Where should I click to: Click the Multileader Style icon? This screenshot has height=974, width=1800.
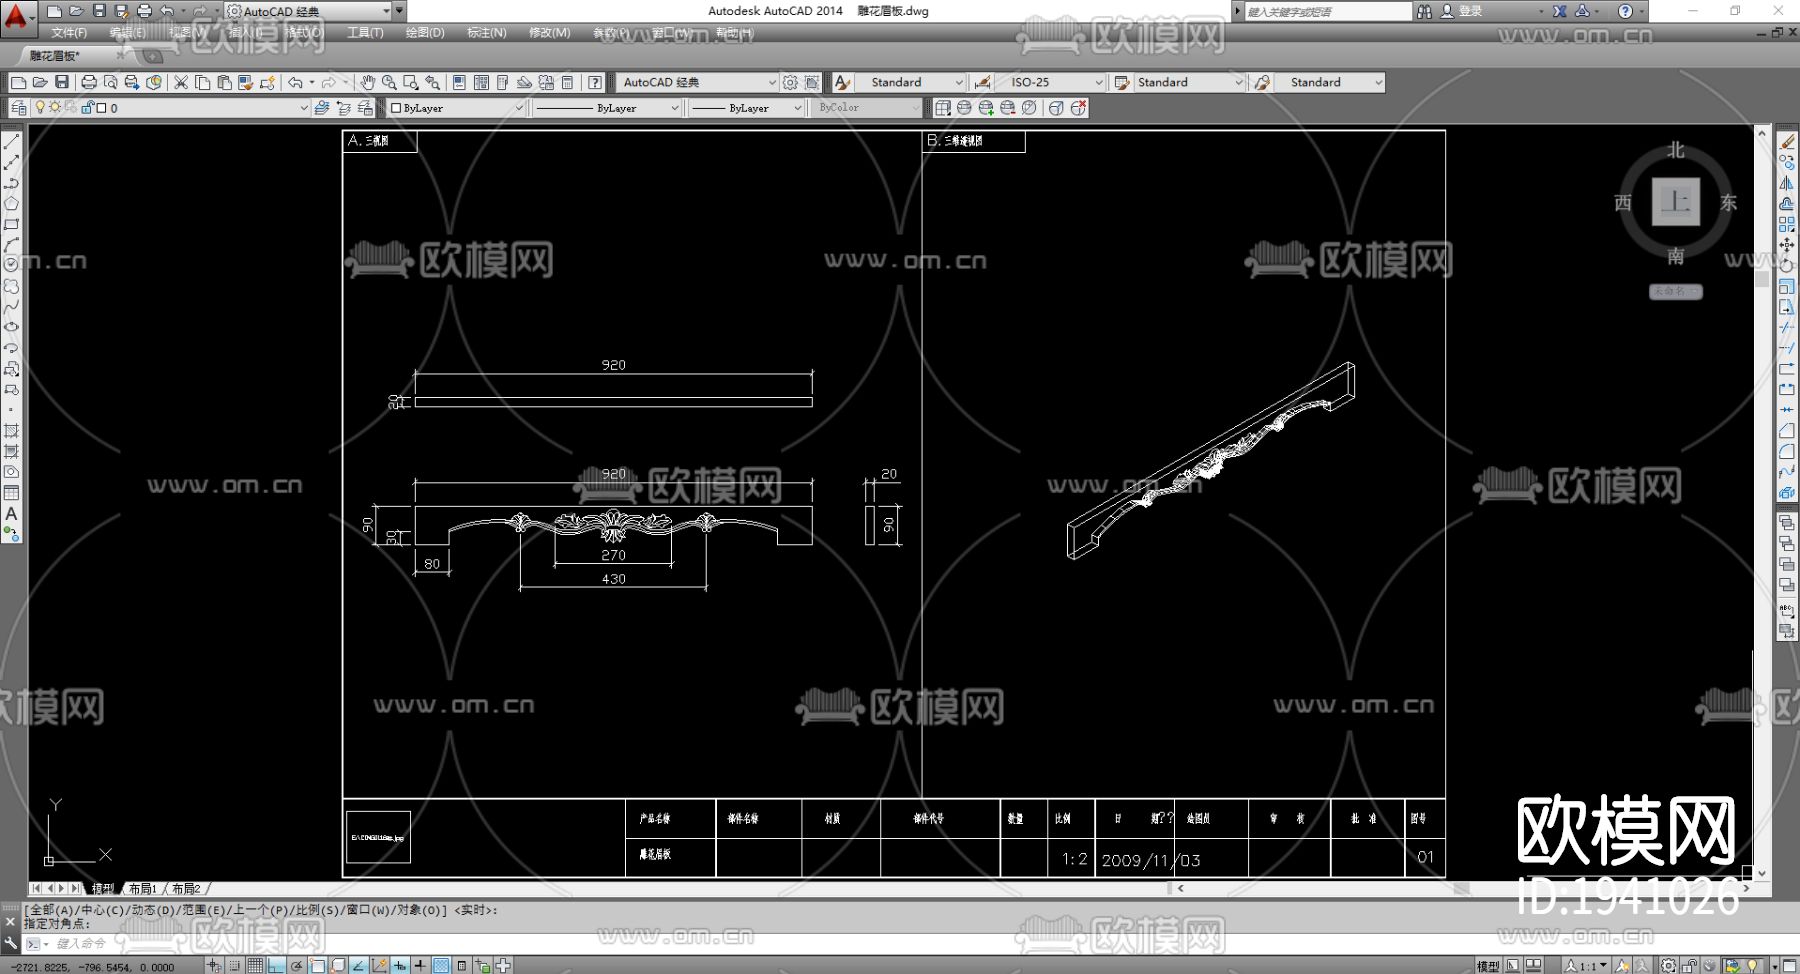[x=1263, y=82]
